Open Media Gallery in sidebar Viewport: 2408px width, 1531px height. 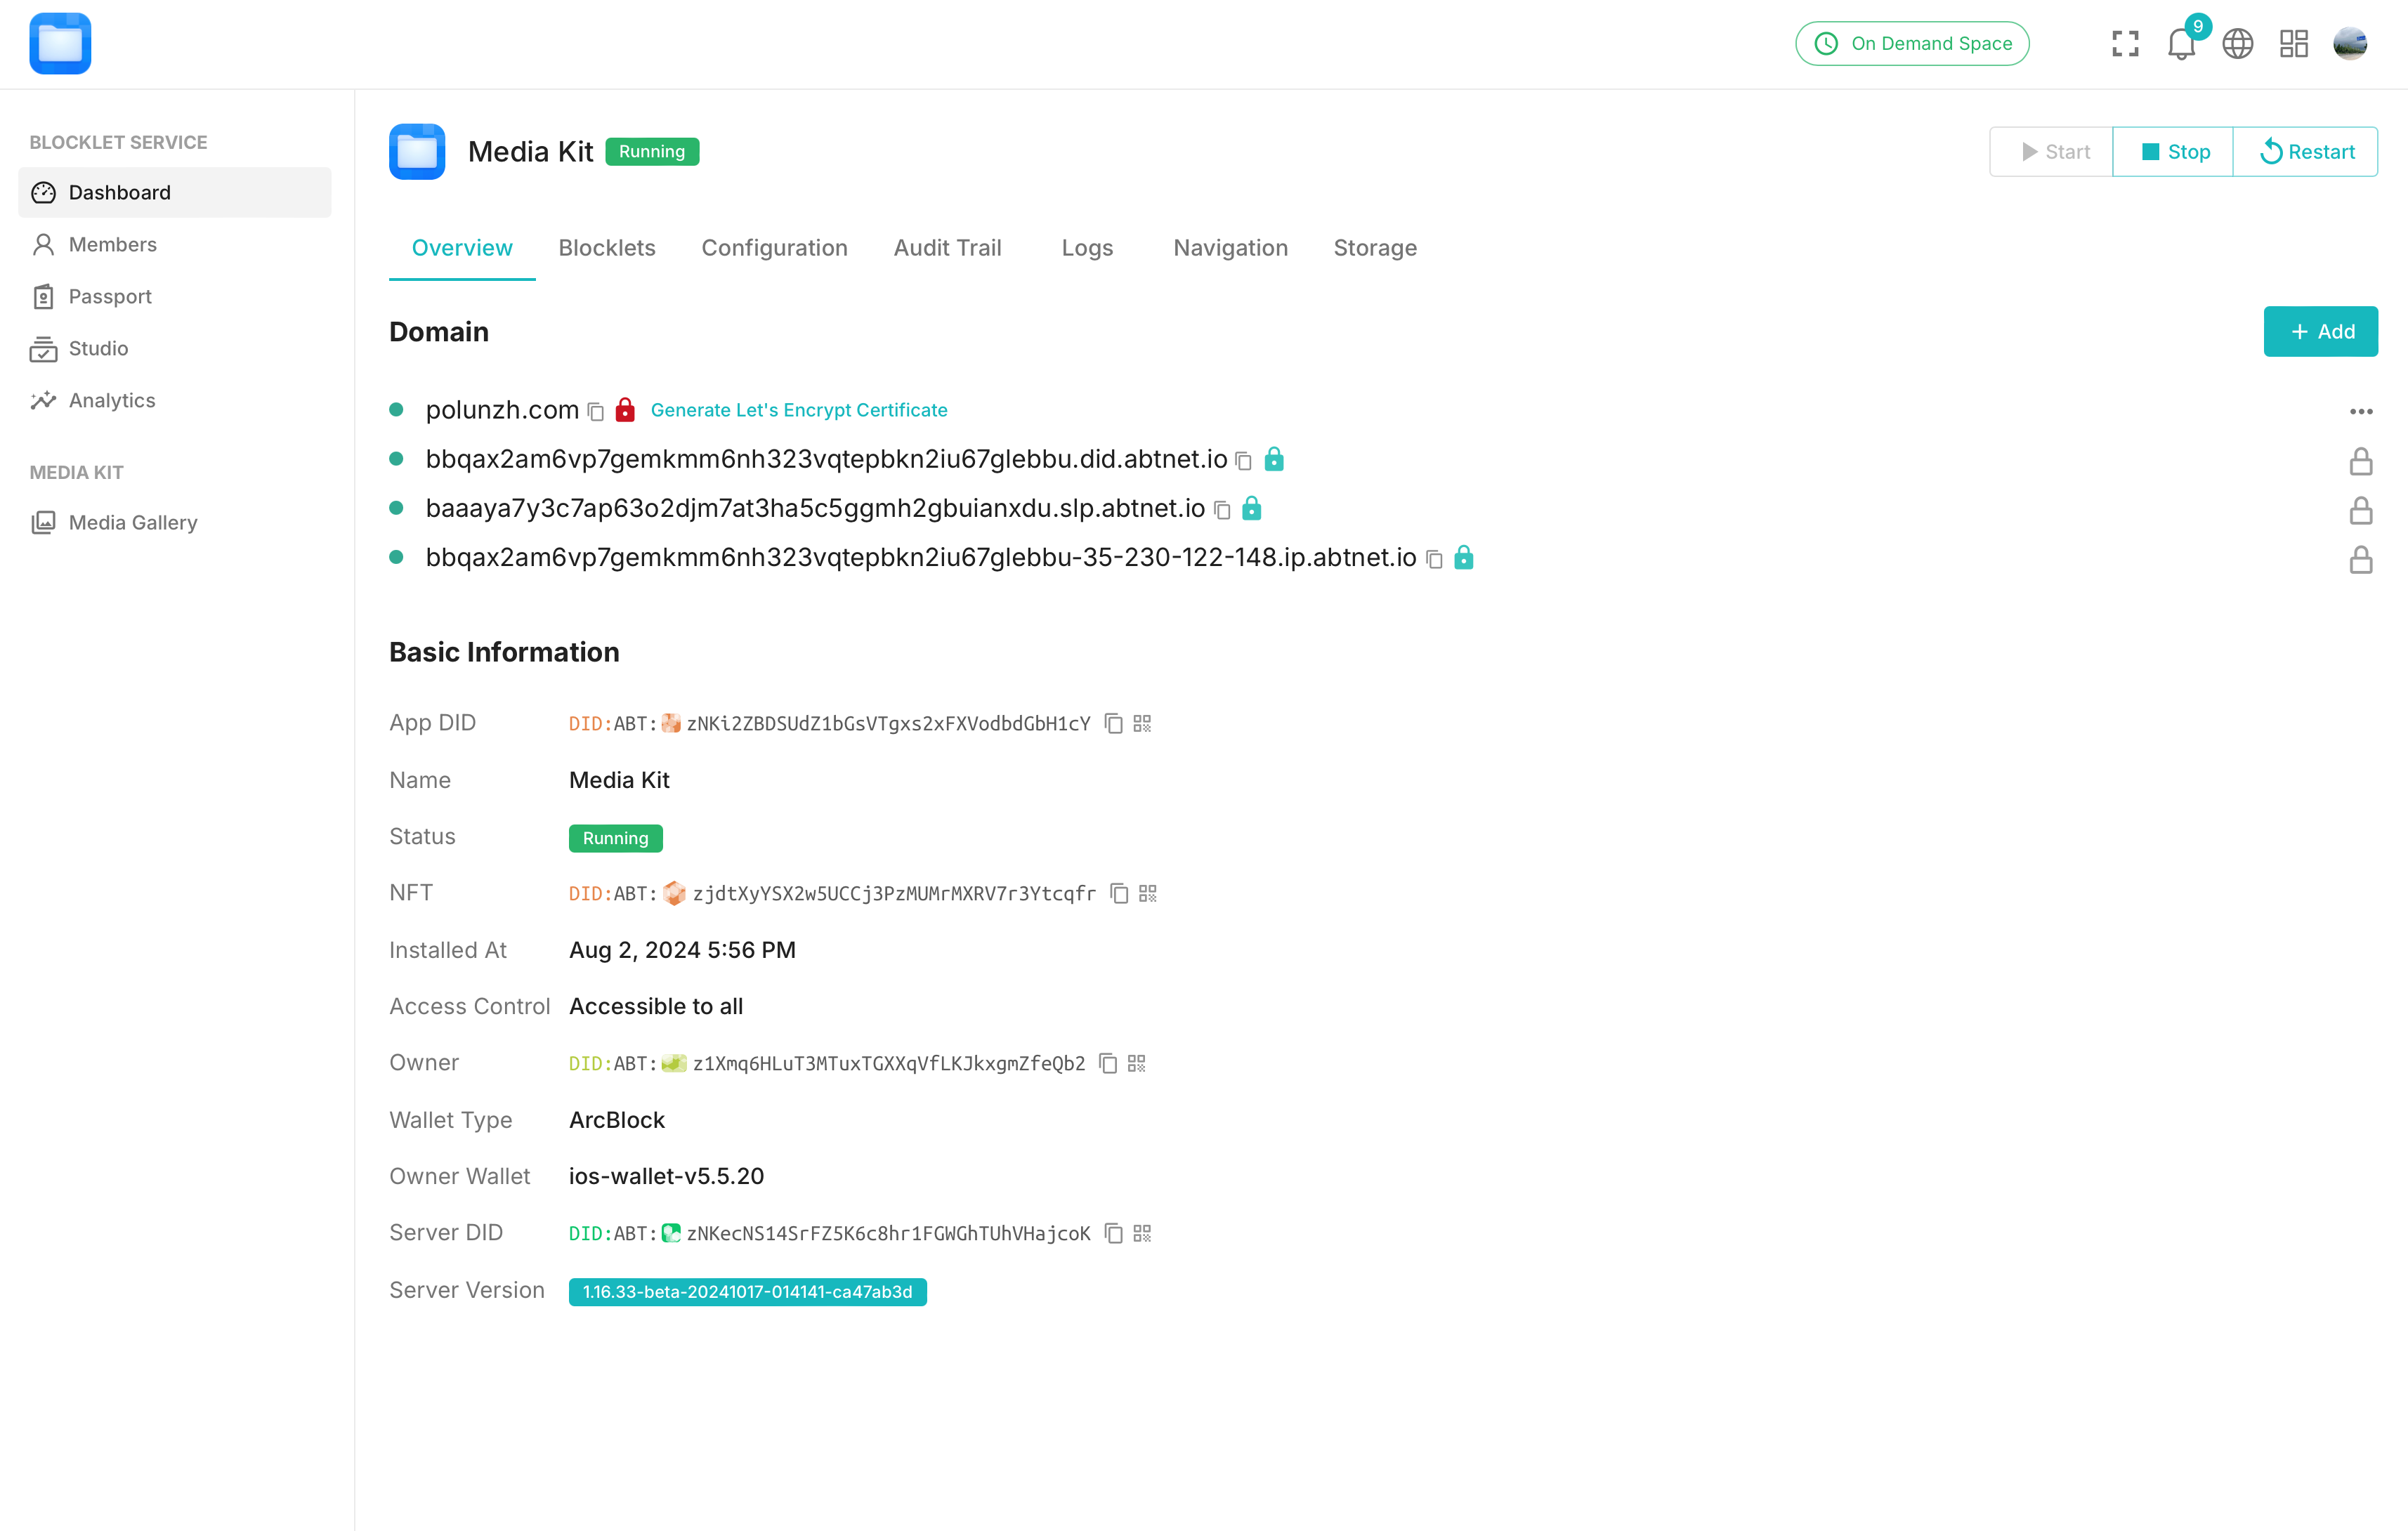133,523
